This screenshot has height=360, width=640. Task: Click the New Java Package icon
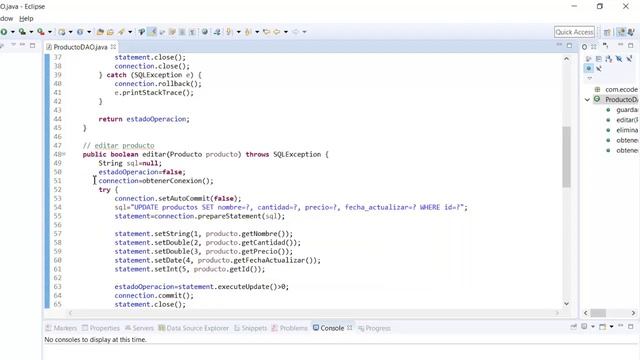(x=62, y=32)
